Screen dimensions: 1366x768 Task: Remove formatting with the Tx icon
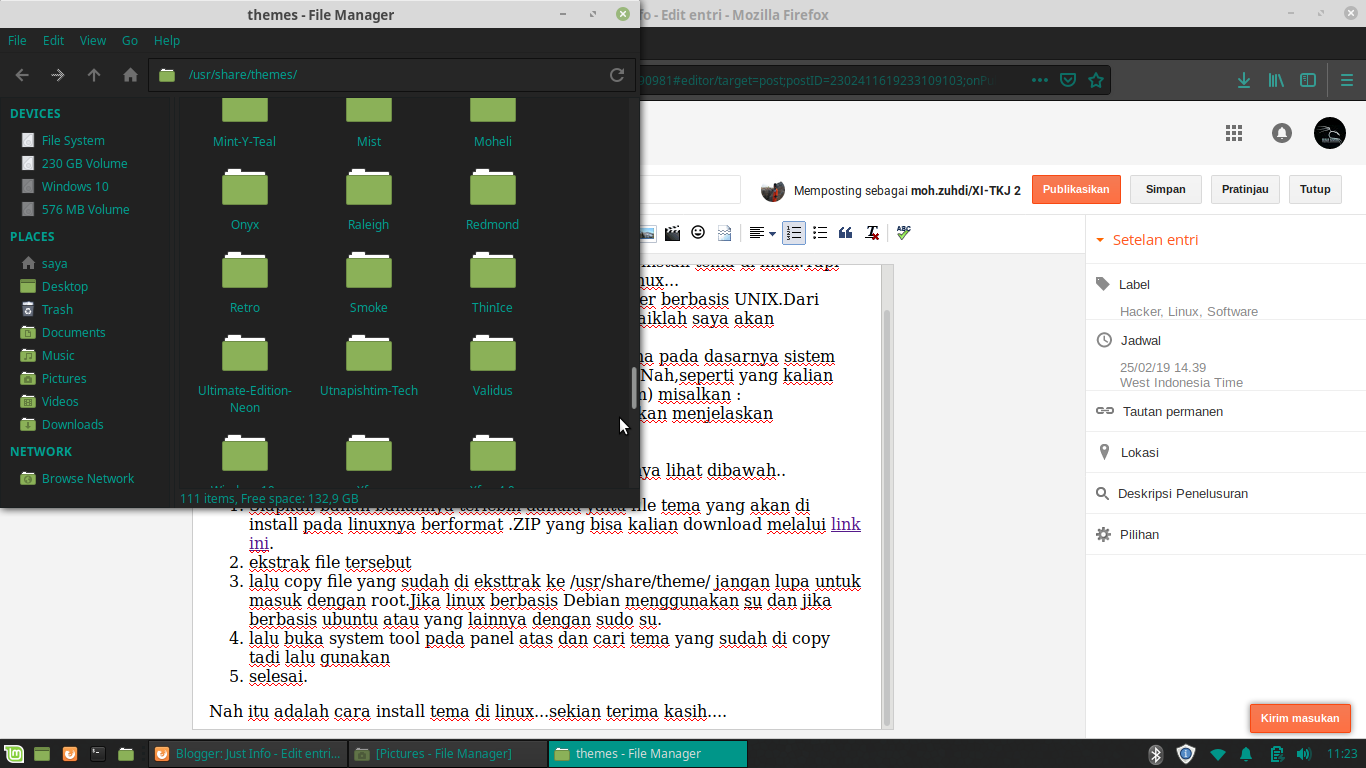[871, 233]
